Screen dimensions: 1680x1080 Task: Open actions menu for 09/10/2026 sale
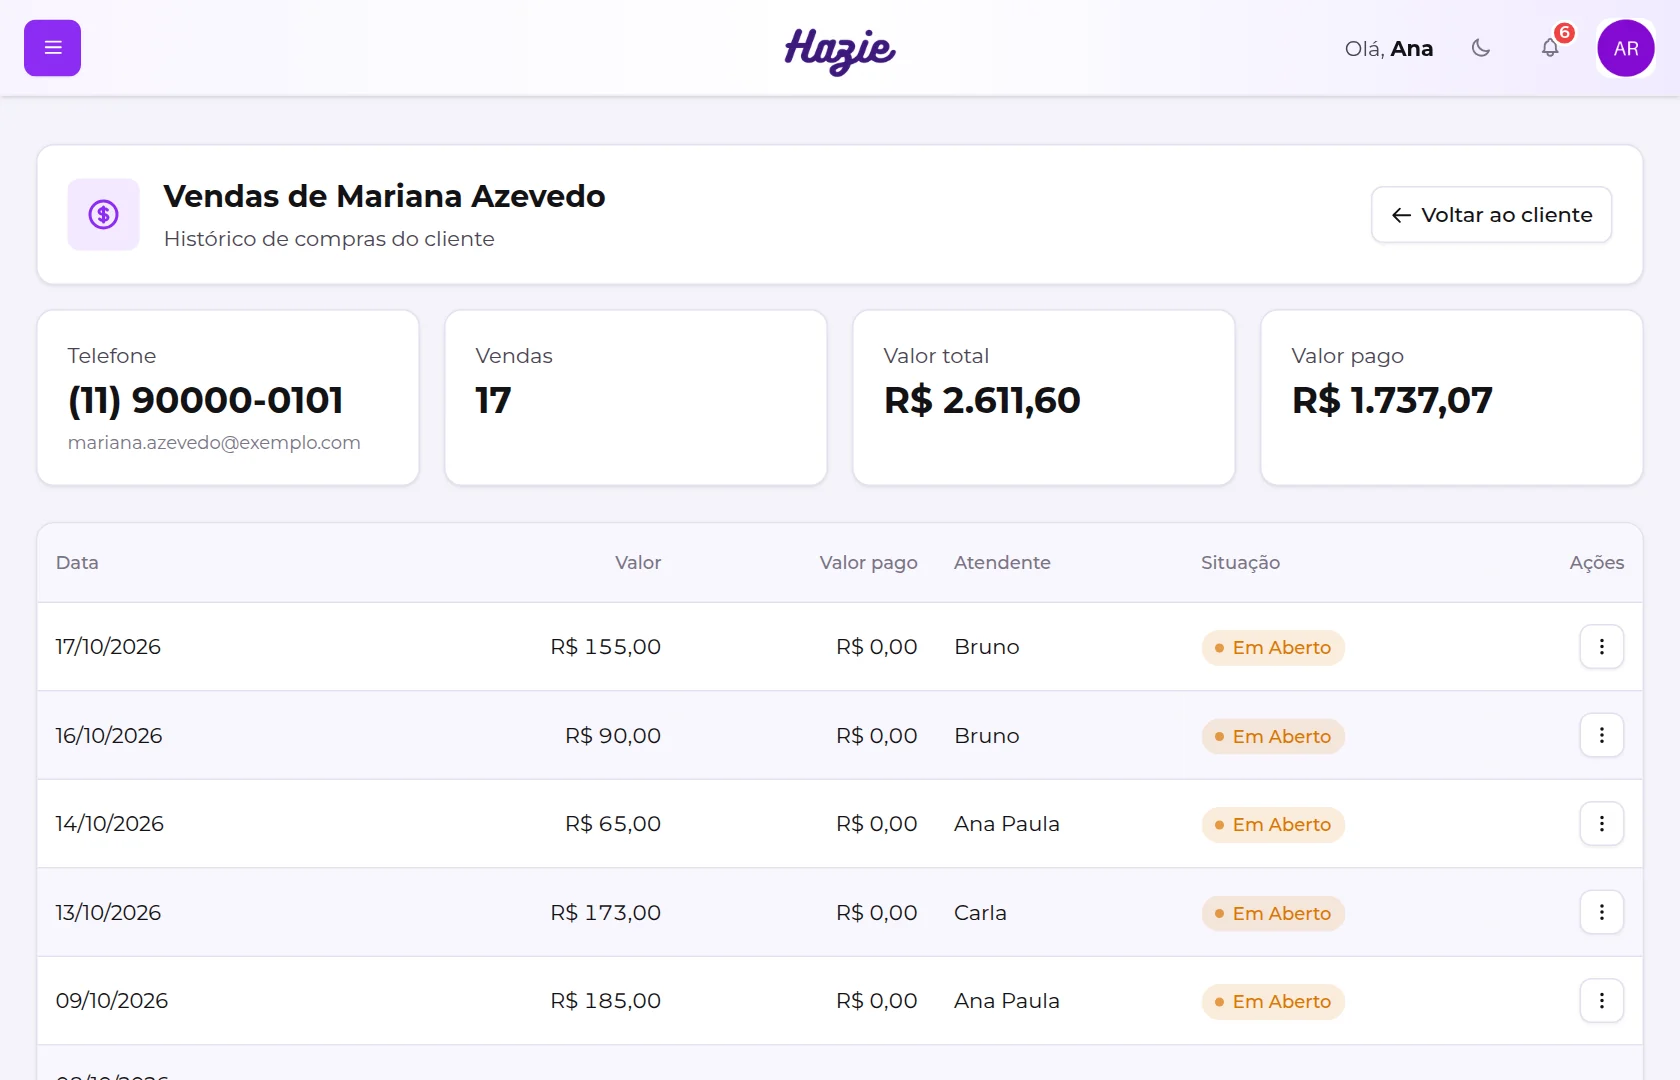(x=1602, y=1001)
